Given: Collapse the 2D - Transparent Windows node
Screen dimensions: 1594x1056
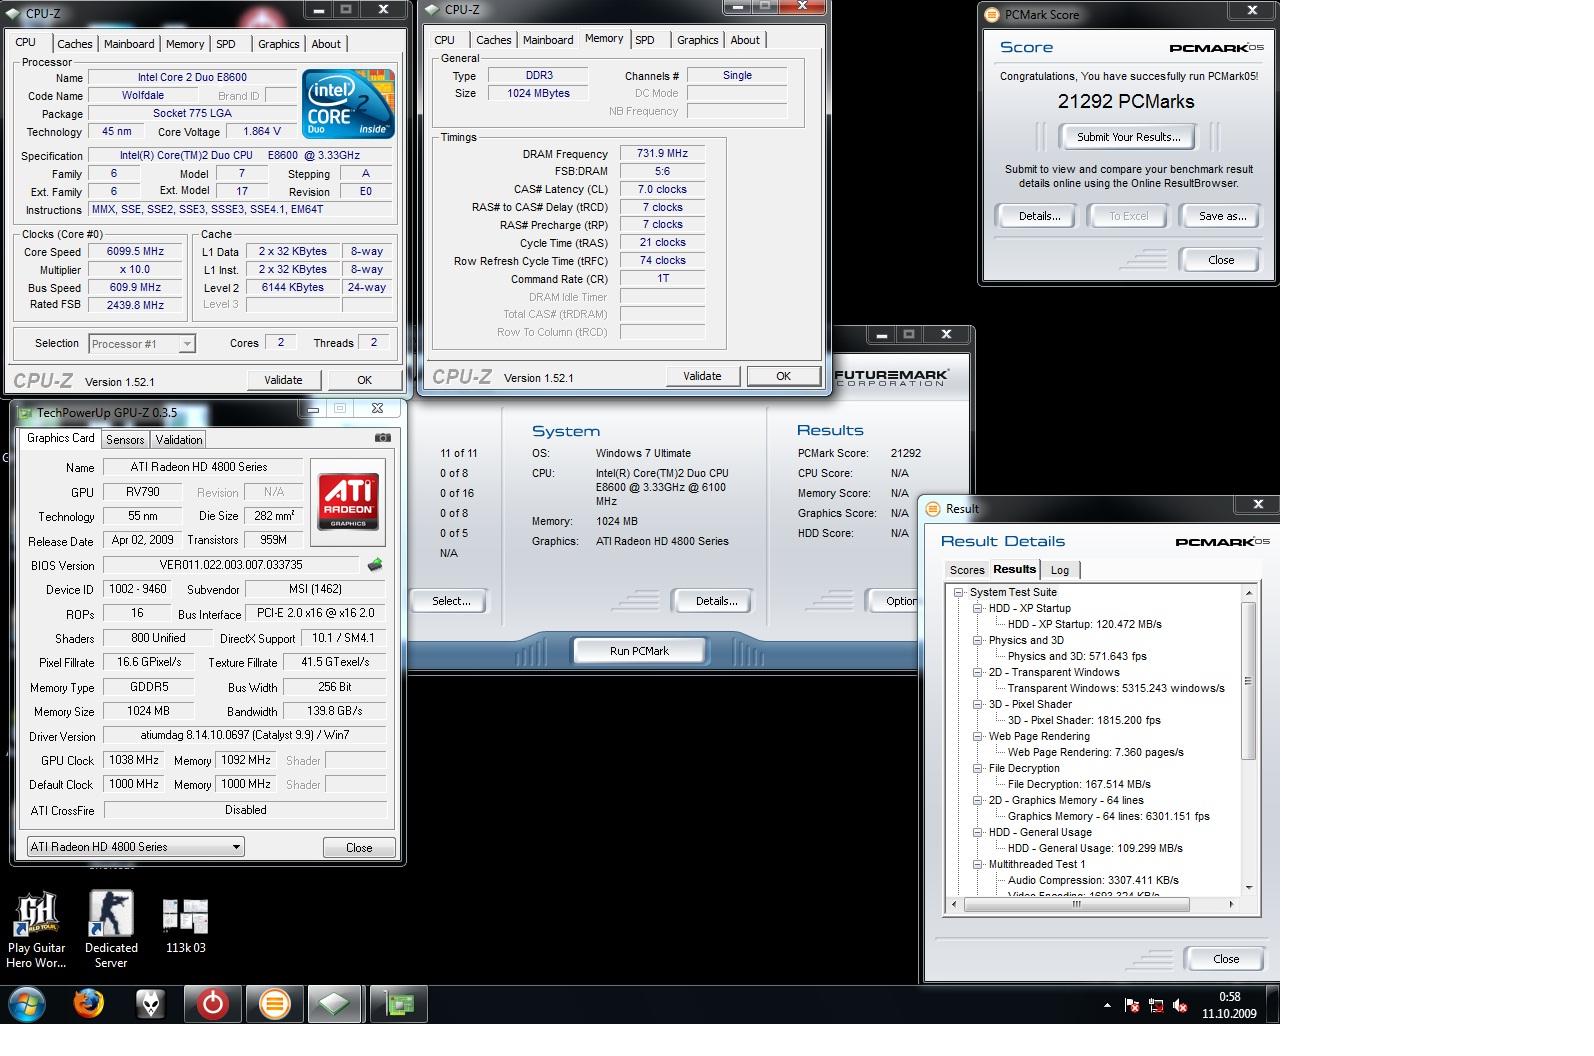Looking at the screenshot, I should [977, 672].
